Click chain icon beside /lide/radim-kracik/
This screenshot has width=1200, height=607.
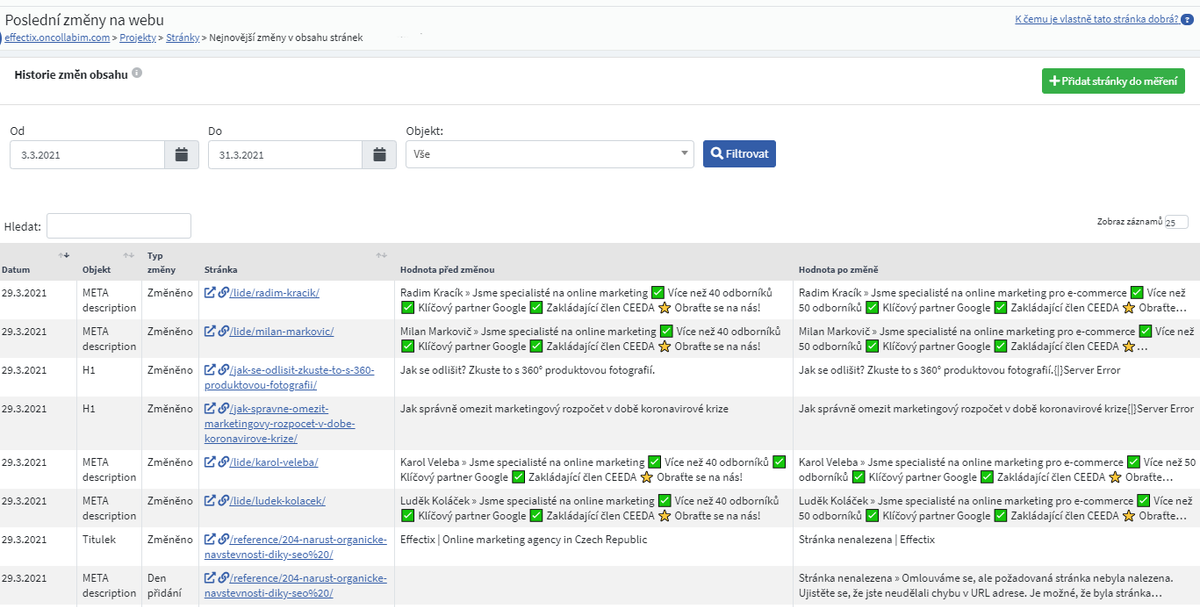tap(224, 292)
